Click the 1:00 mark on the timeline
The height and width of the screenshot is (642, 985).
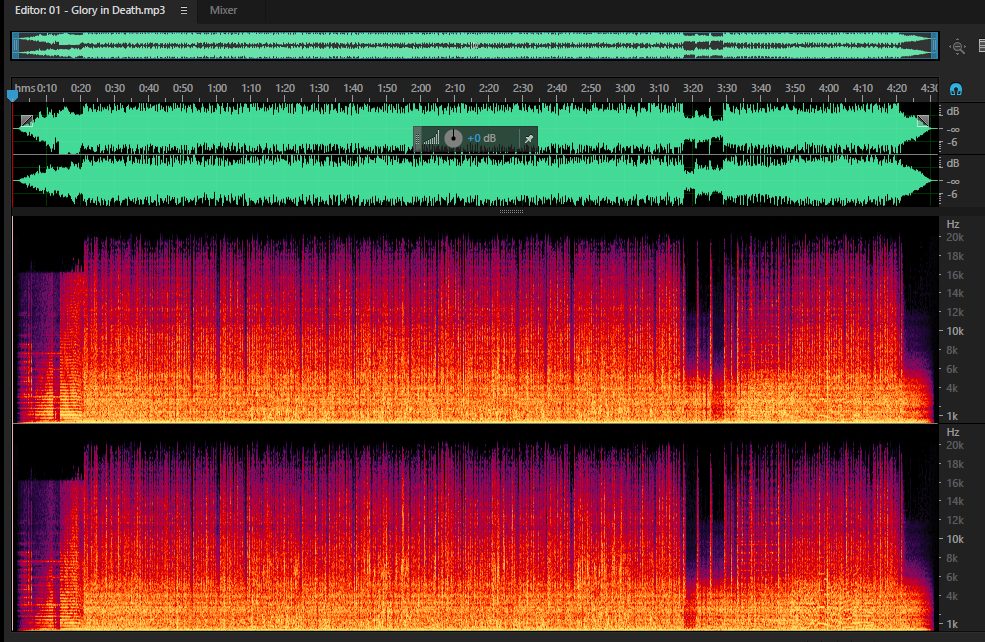217,88
